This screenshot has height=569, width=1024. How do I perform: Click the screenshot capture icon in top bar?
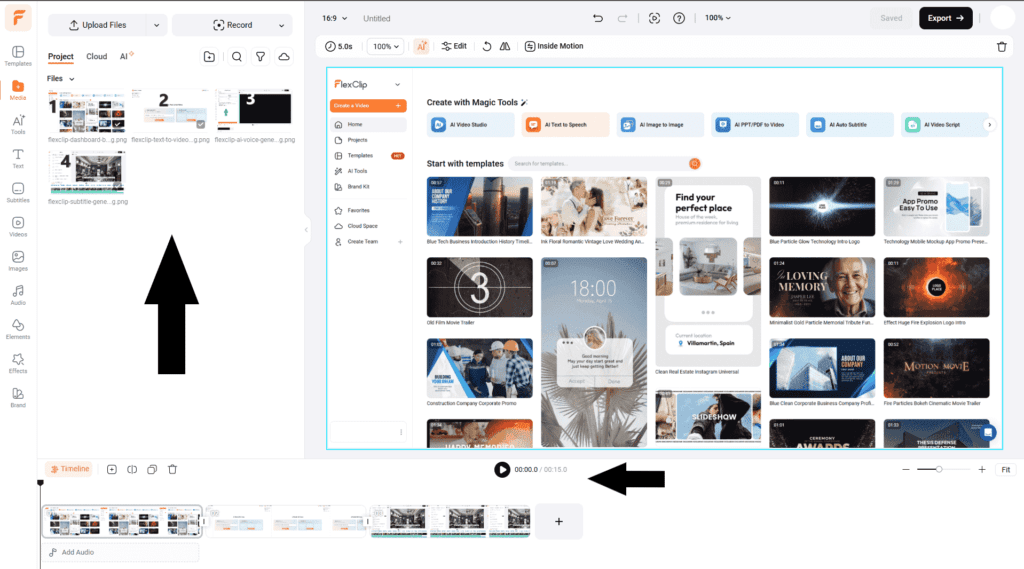(x=654, y=18)
